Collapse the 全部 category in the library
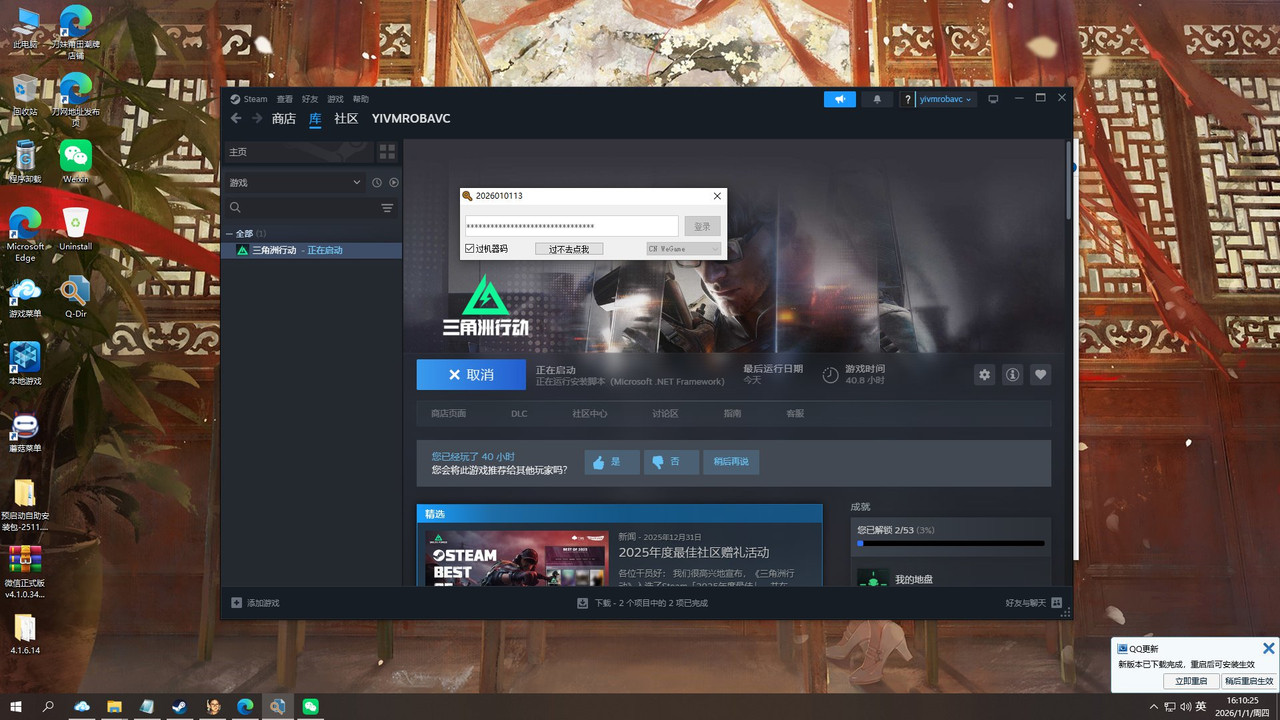Image resolution: width=1280 pixels, height=720 pixels. pos(229,233)
